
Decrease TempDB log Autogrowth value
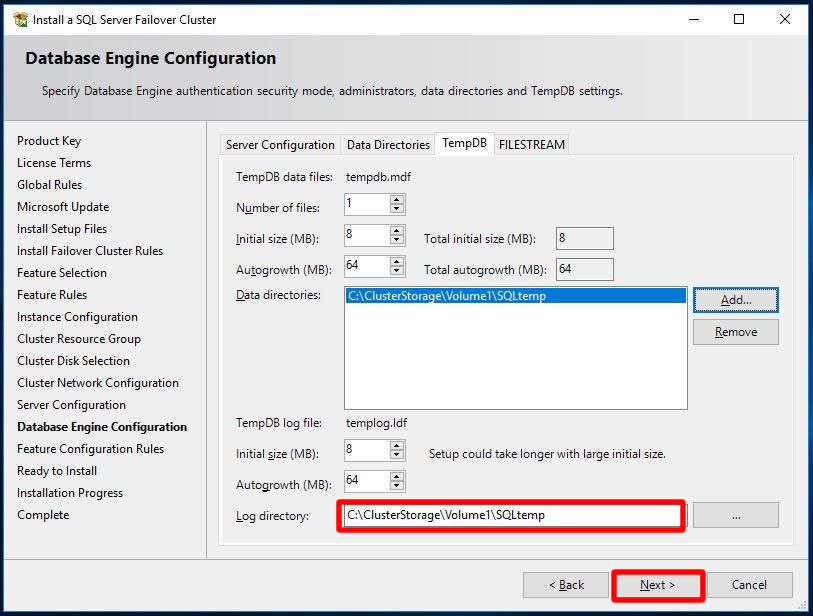[x=397, y=486]
